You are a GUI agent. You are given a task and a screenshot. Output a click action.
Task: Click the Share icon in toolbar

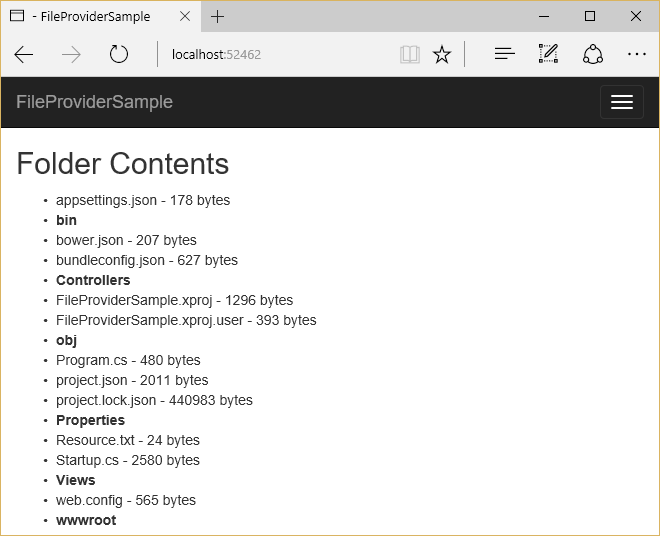pos(592,55)
